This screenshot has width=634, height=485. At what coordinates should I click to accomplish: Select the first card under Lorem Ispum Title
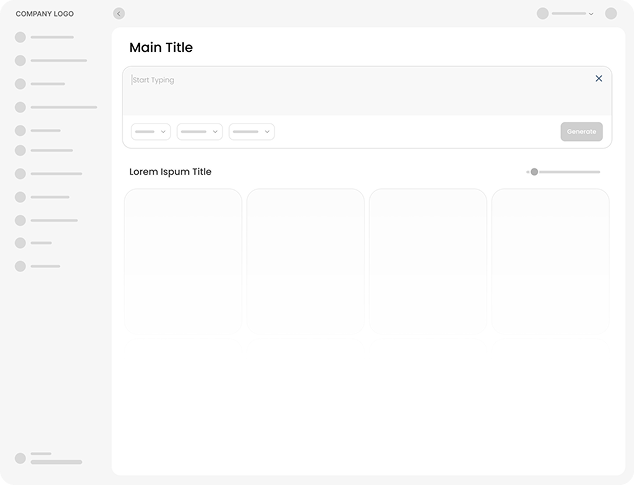[183, 258]
